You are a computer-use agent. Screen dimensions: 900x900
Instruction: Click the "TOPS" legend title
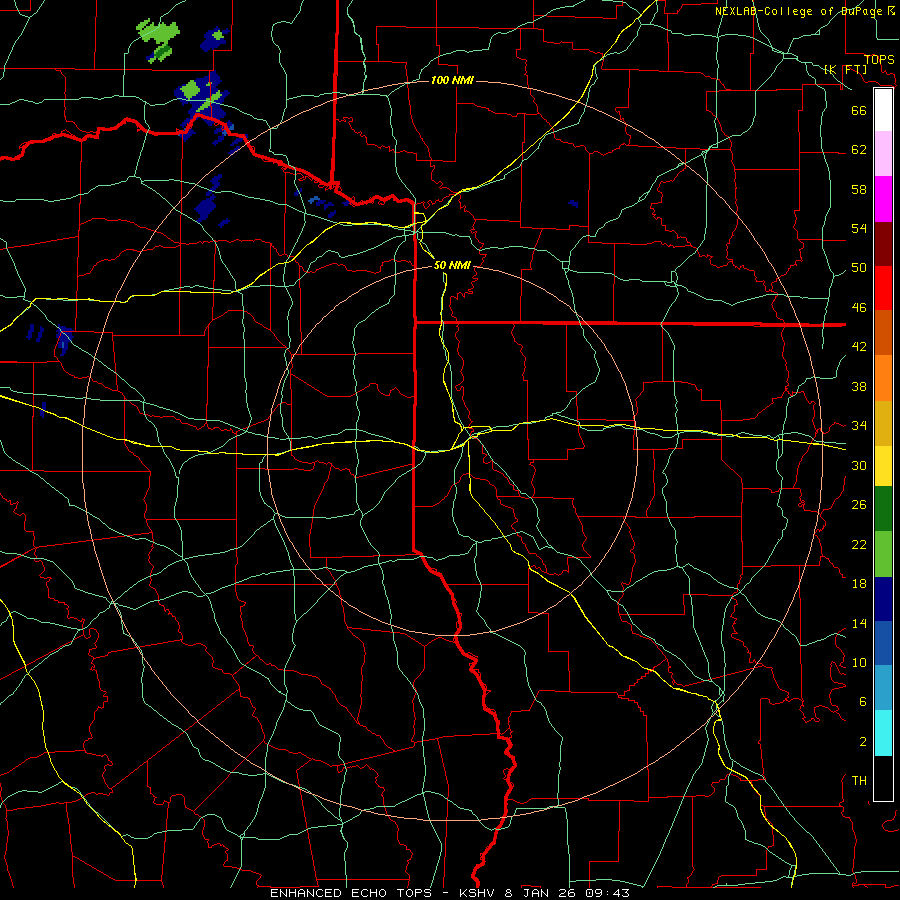[879, 60]
